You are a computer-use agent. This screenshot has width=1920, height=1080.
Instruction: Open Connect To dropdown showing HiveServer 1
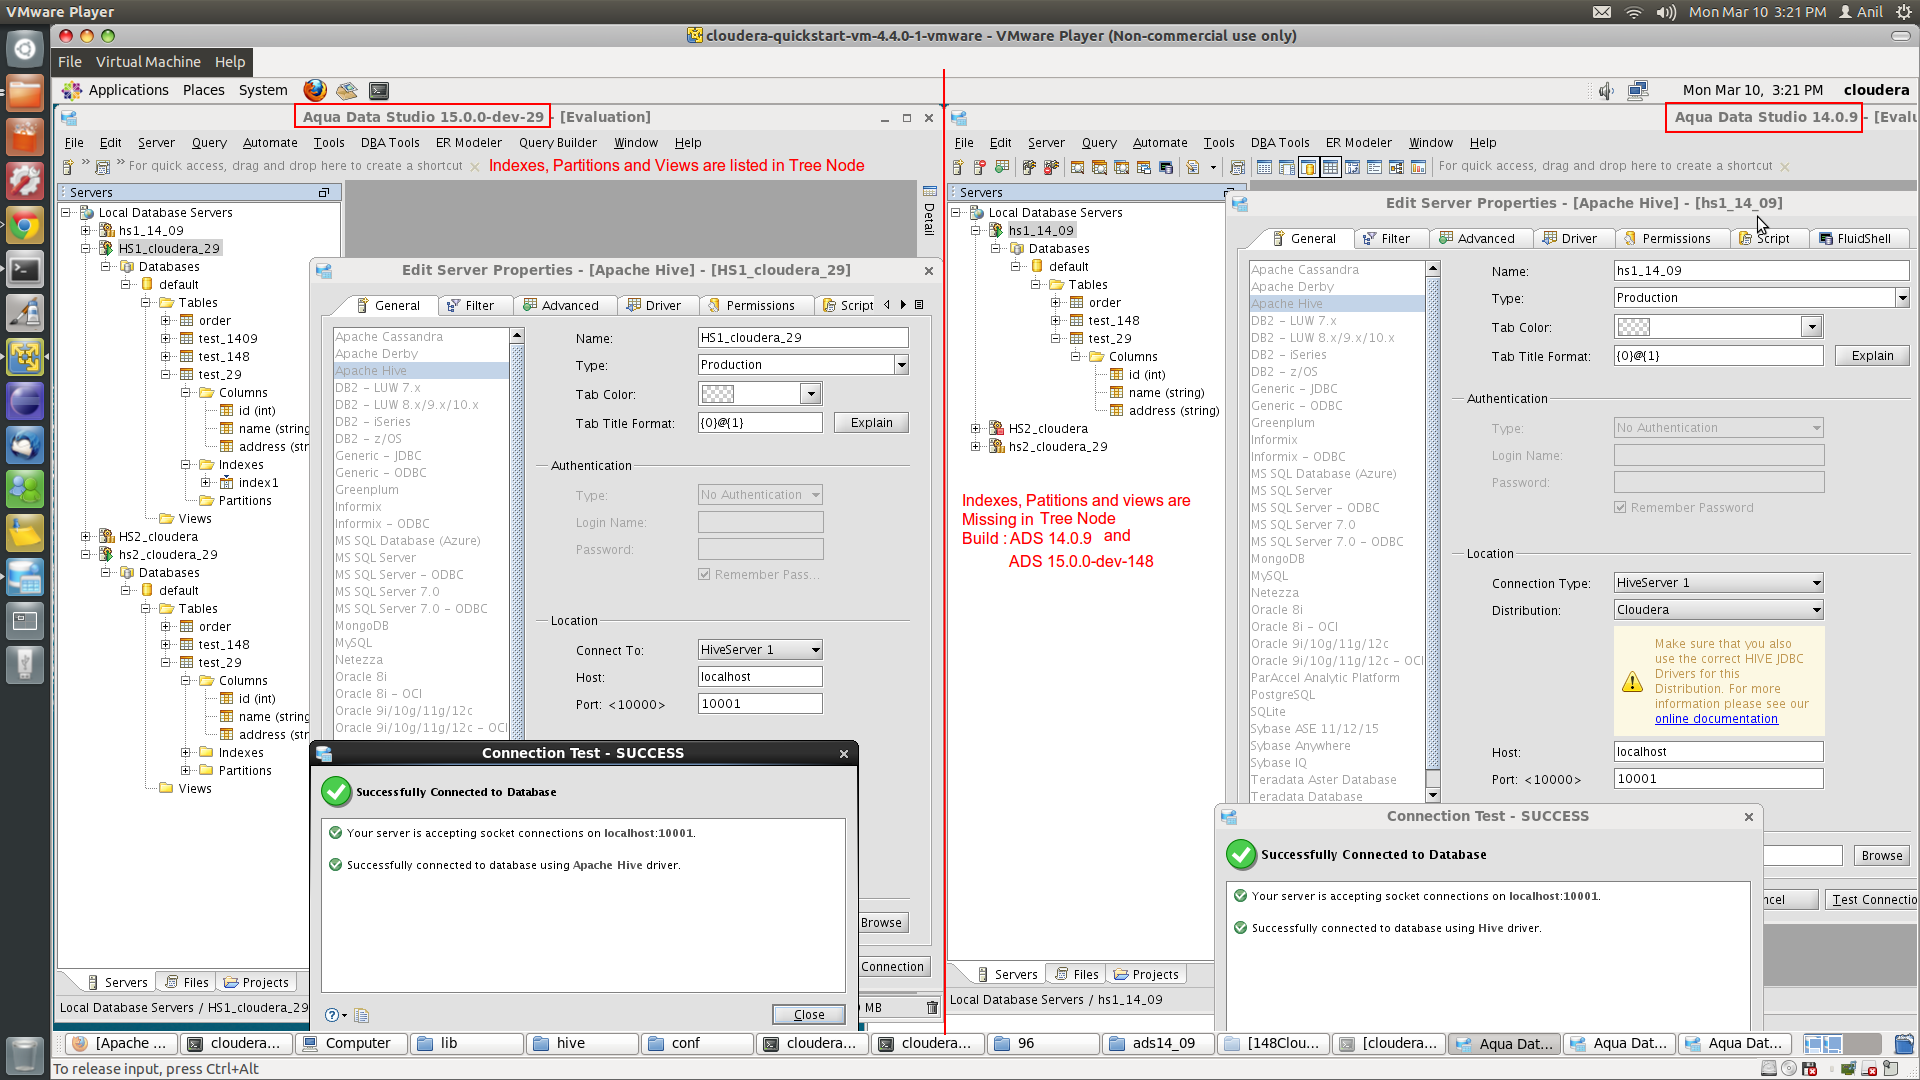click(x=760, y=650)
